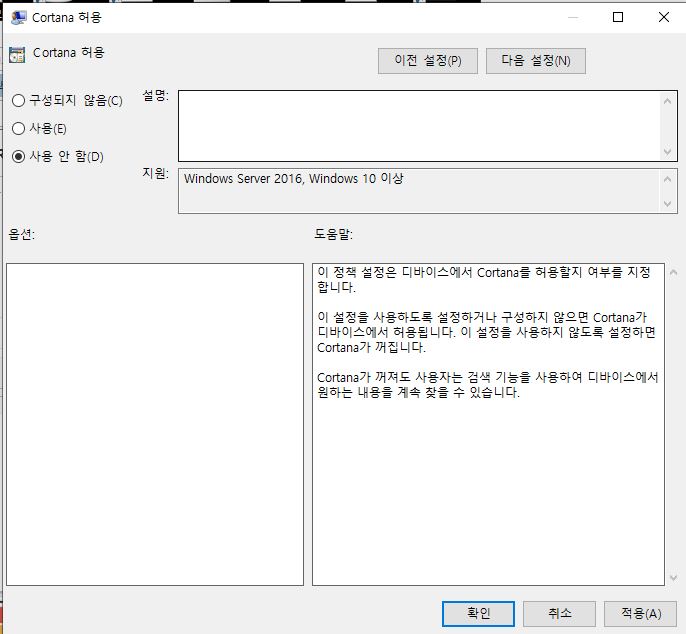This screenshot has width=686, height=634.
Task: Click the 지원: label
Action: [x=155, y=173]
